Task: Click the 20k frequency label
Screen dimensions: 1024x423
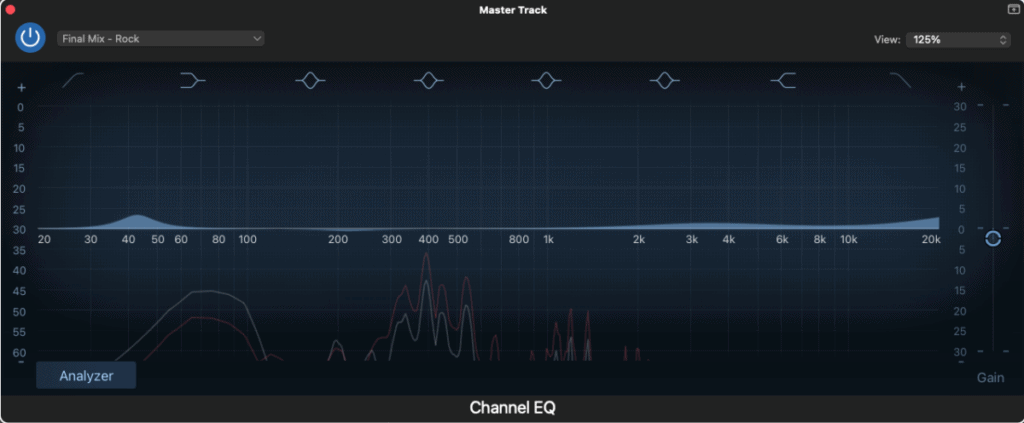Action: pyautogui.click(x=931, y=240)
